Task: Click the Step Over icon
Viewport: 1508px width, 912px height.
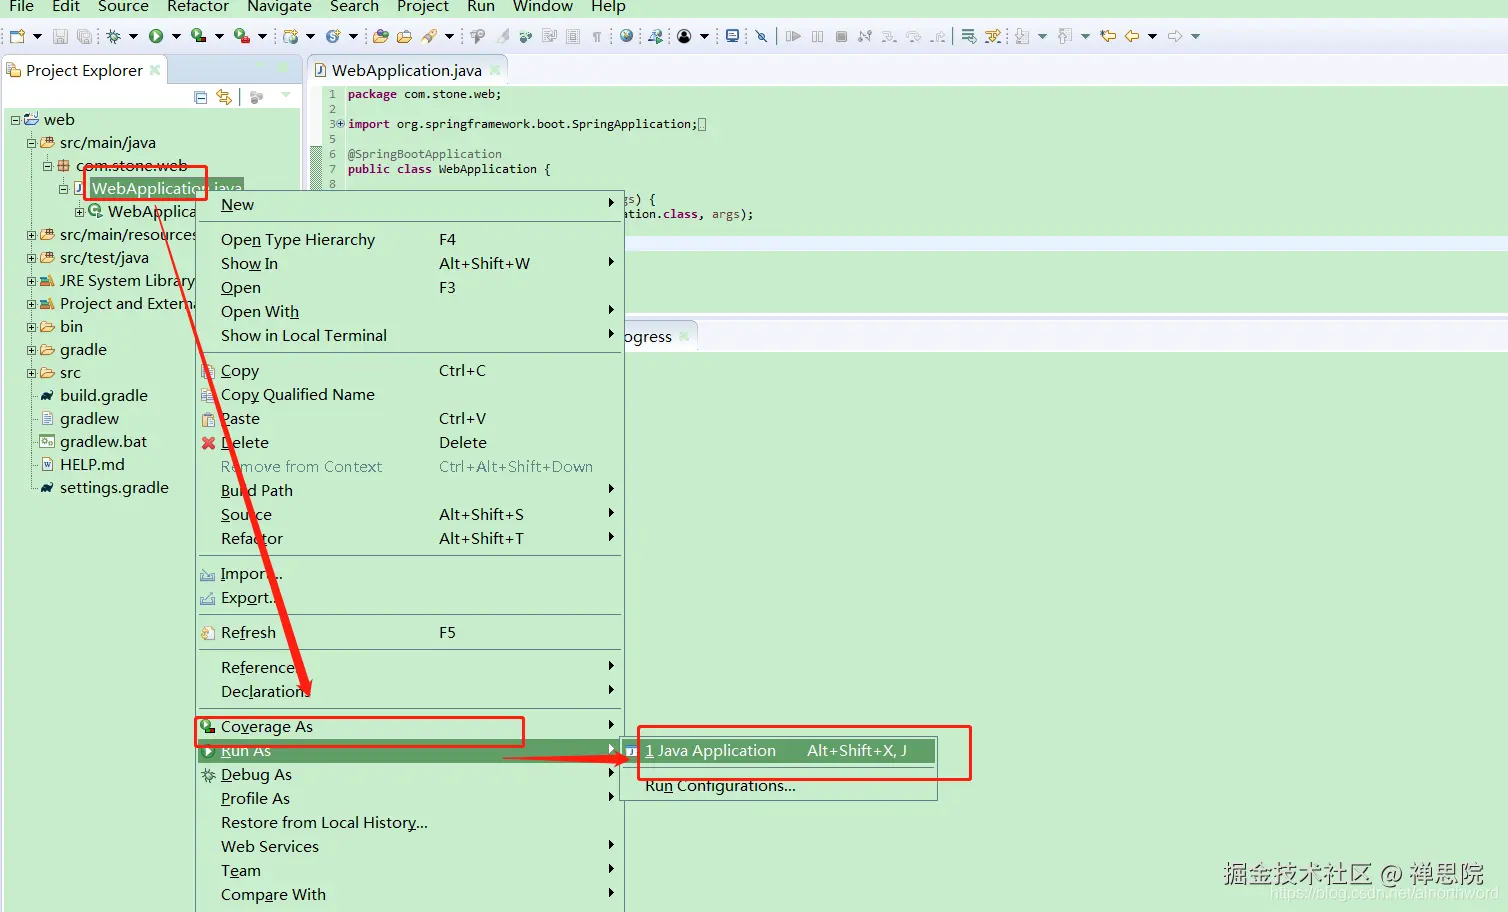Action: 913,36
